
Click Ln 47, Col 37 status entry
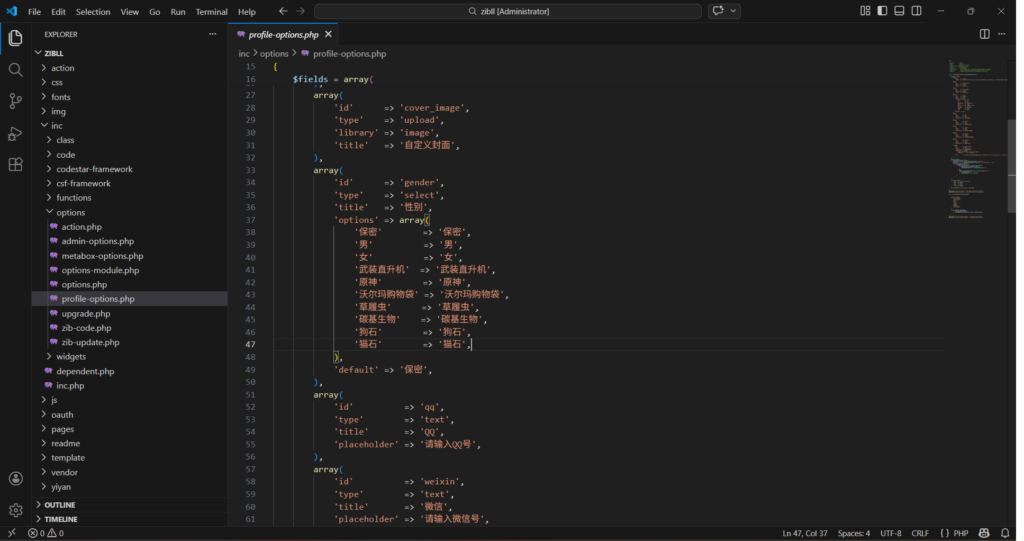click(805, 533)
